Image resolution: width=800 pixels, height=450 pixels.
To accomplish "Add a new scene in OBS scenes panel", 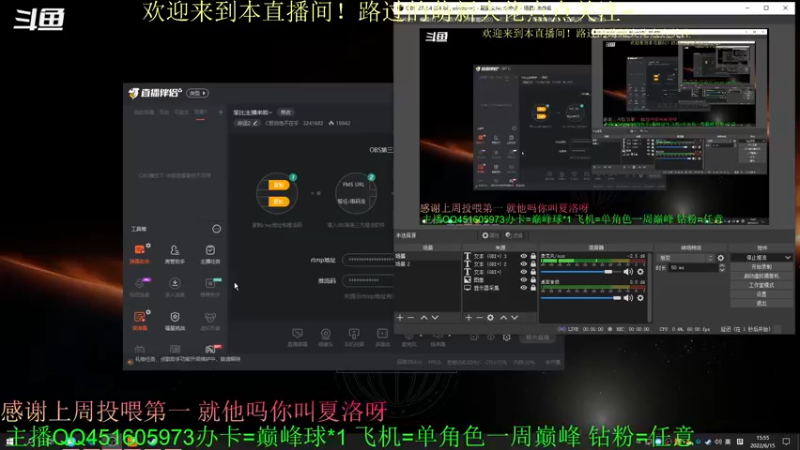I will coord(400,317).
